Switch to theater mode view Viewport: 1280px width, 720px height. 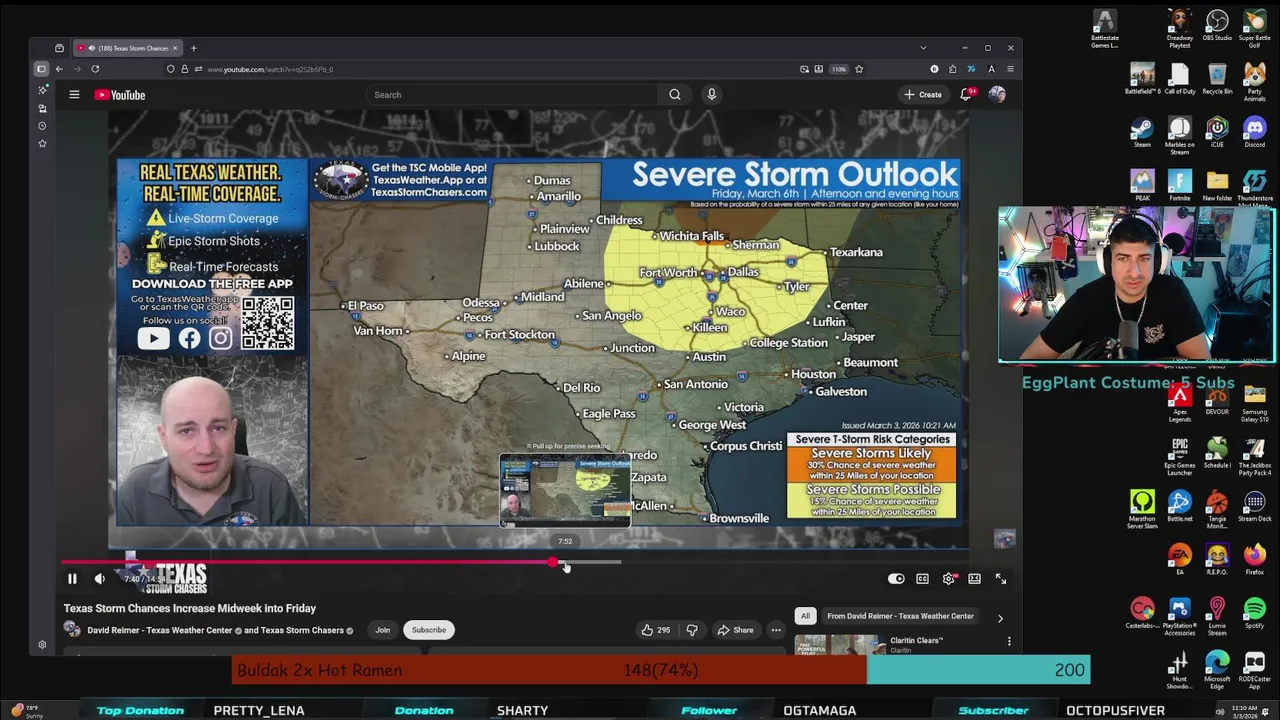(974, 579)
